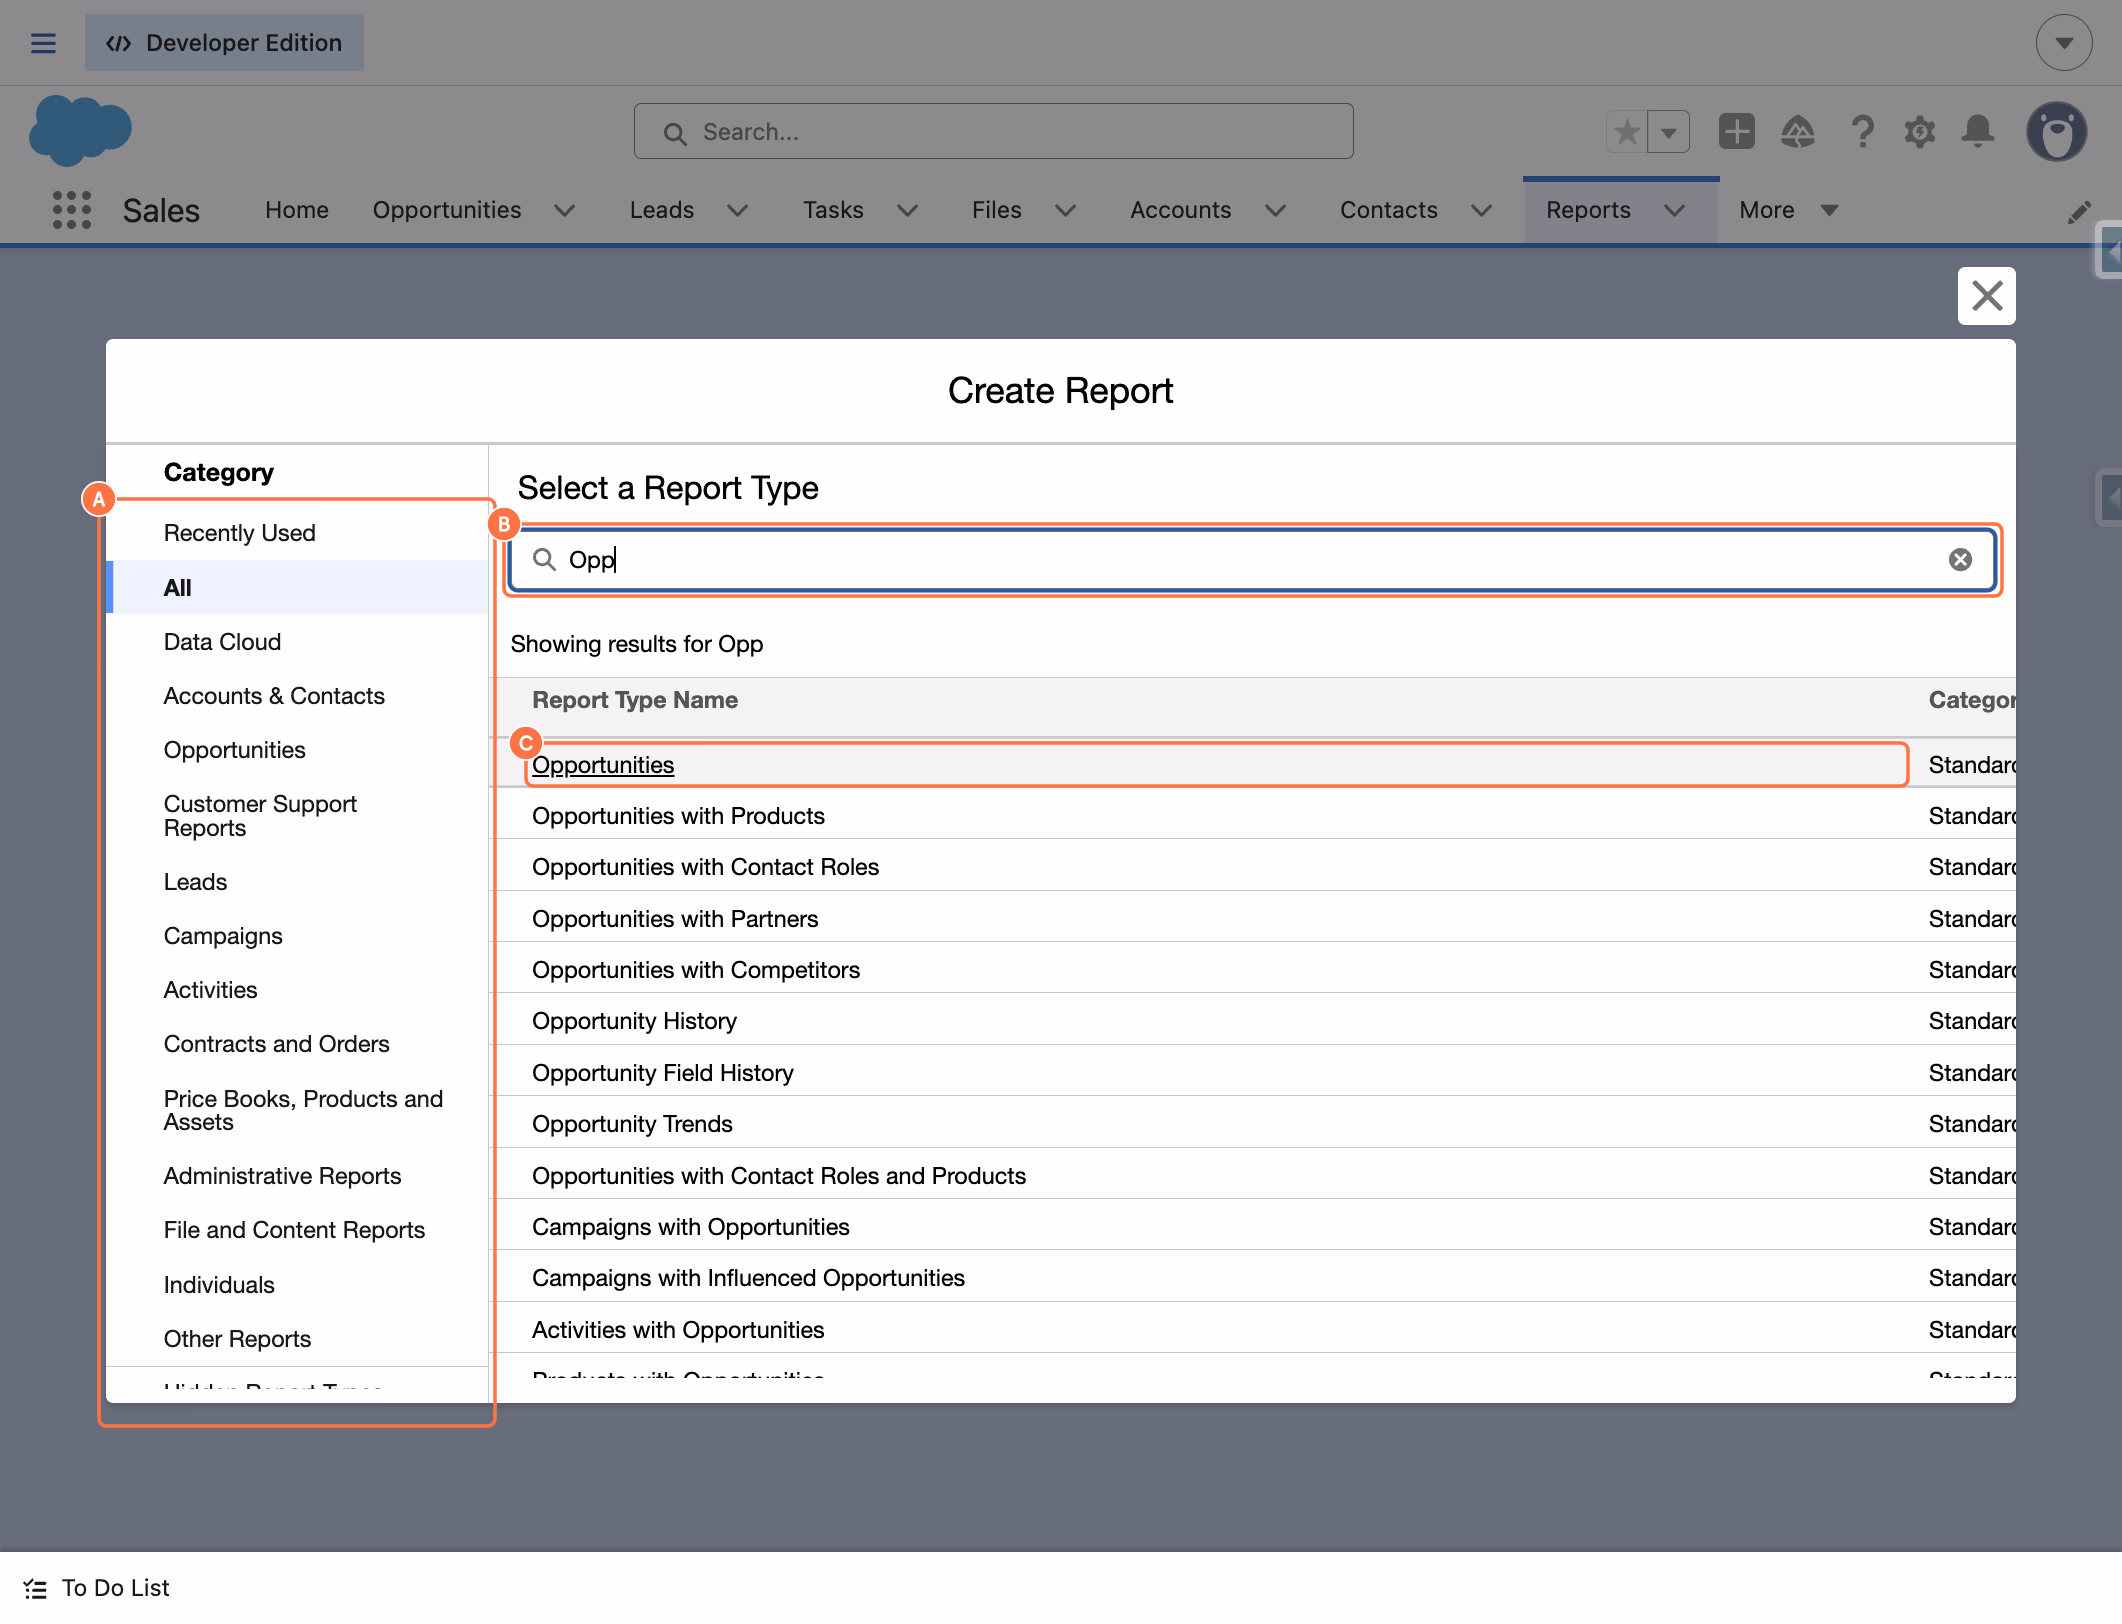Viewport: 2122px width, 1624px height.
Task: Open the Files nav tab
Action: coord(997,210)
